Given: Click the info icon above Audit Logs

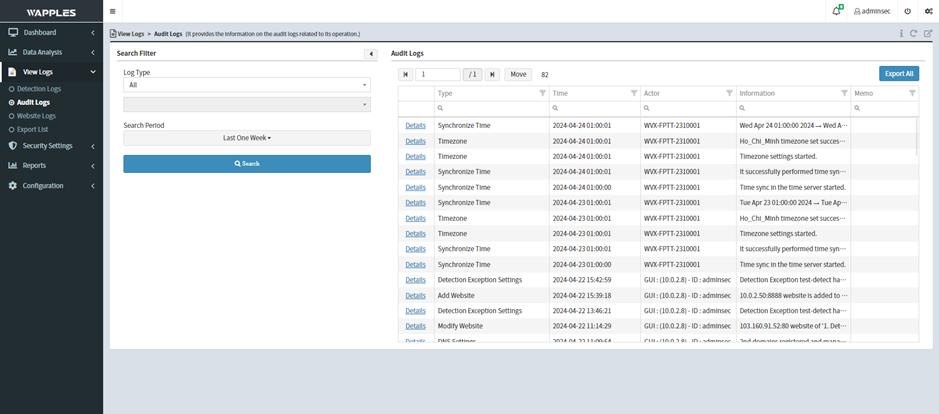Looking at the screenshot, I should [x=901, y=33].
